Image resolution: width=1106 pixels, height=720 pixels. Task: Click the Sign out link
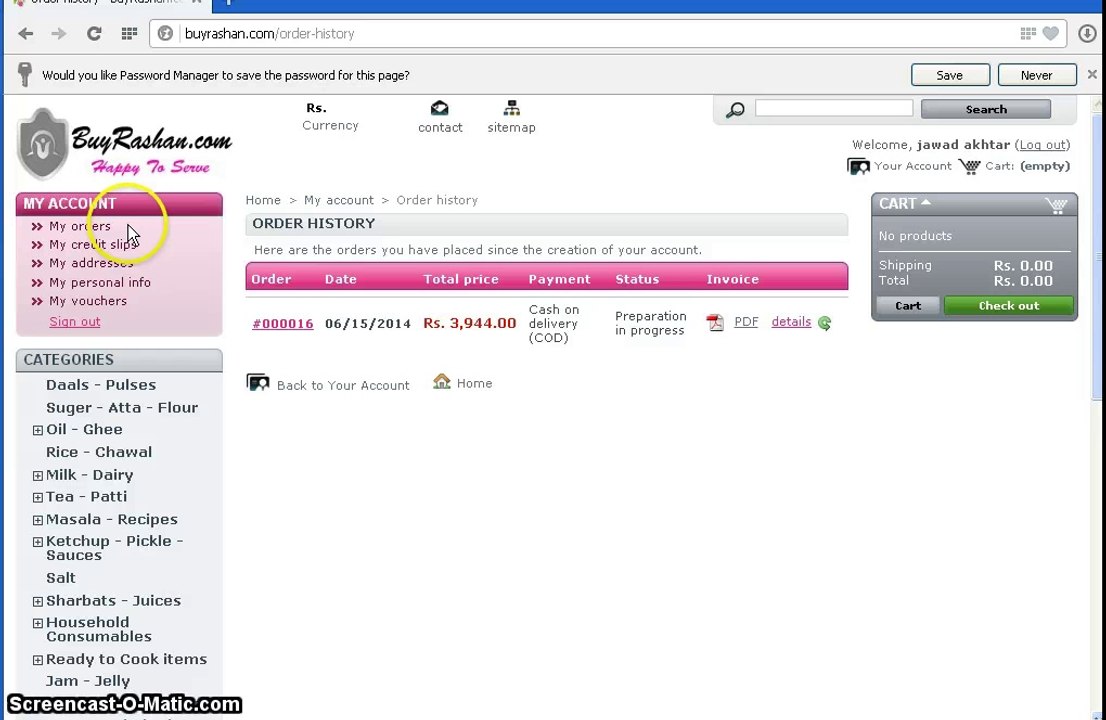pyautogui.click(x=75, y=322)
